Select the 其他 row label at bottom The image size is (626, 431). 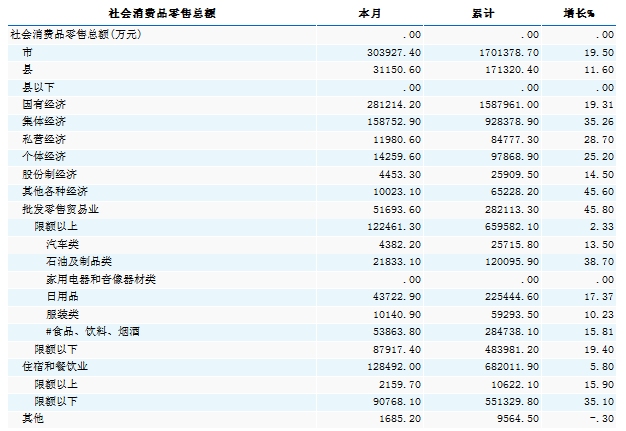33,418
